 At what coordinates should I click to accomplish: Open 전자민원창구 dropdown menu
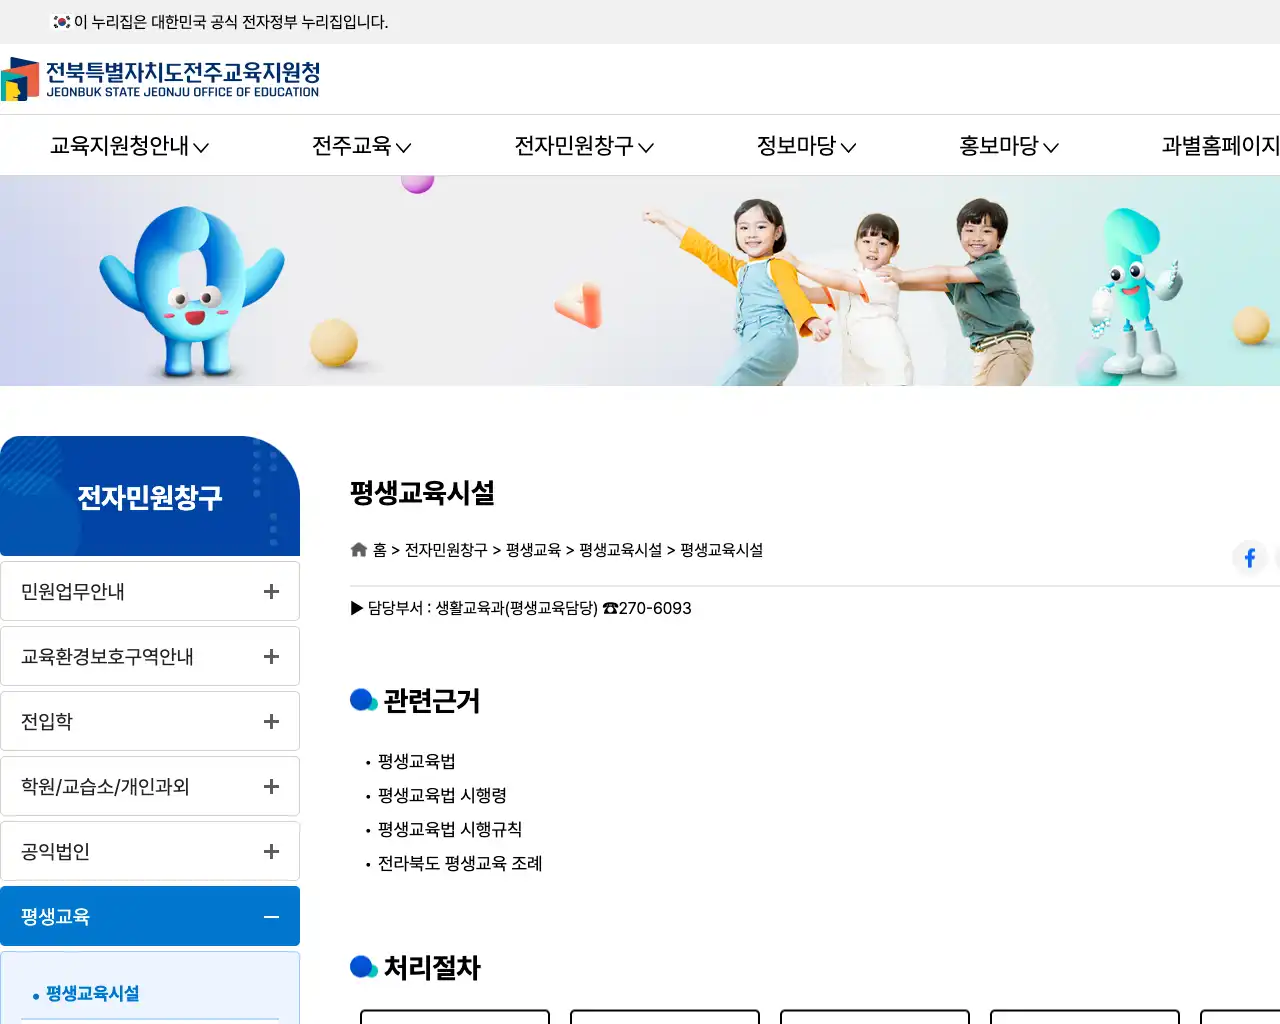tap(584, 146)
